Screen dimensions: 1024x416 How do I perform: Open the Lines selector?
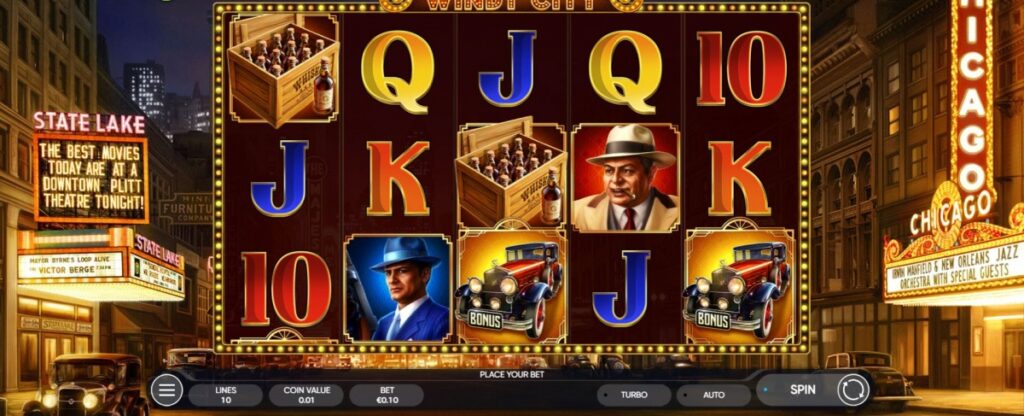[225, 395]
